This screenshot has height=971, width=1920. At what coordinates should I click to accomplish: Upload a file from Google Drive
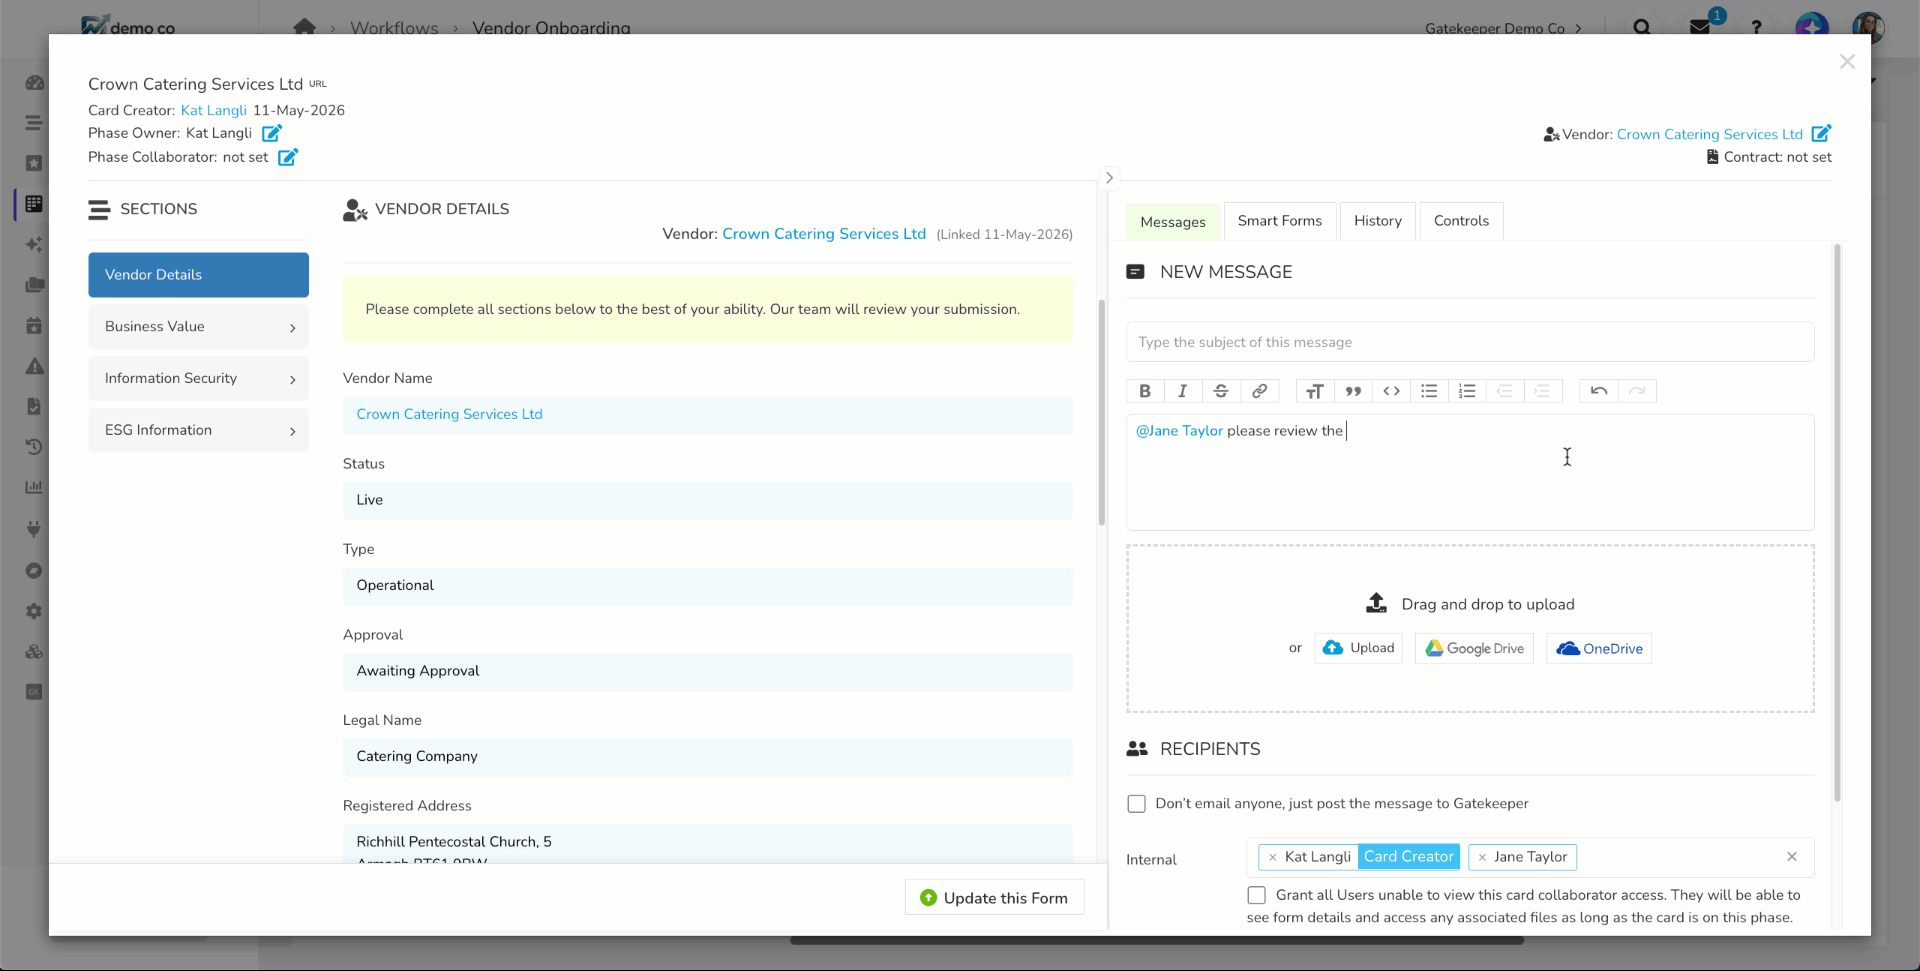1474,649
